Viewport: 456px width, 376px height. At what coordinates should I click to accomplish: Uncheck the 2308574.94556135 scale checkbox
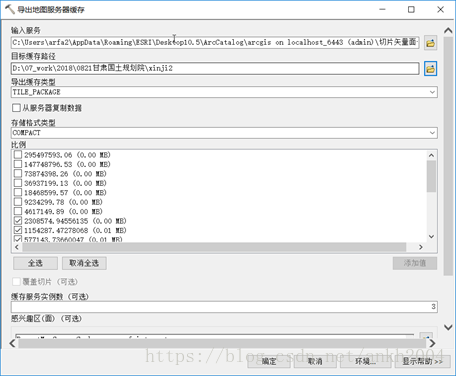coord(18,221)
